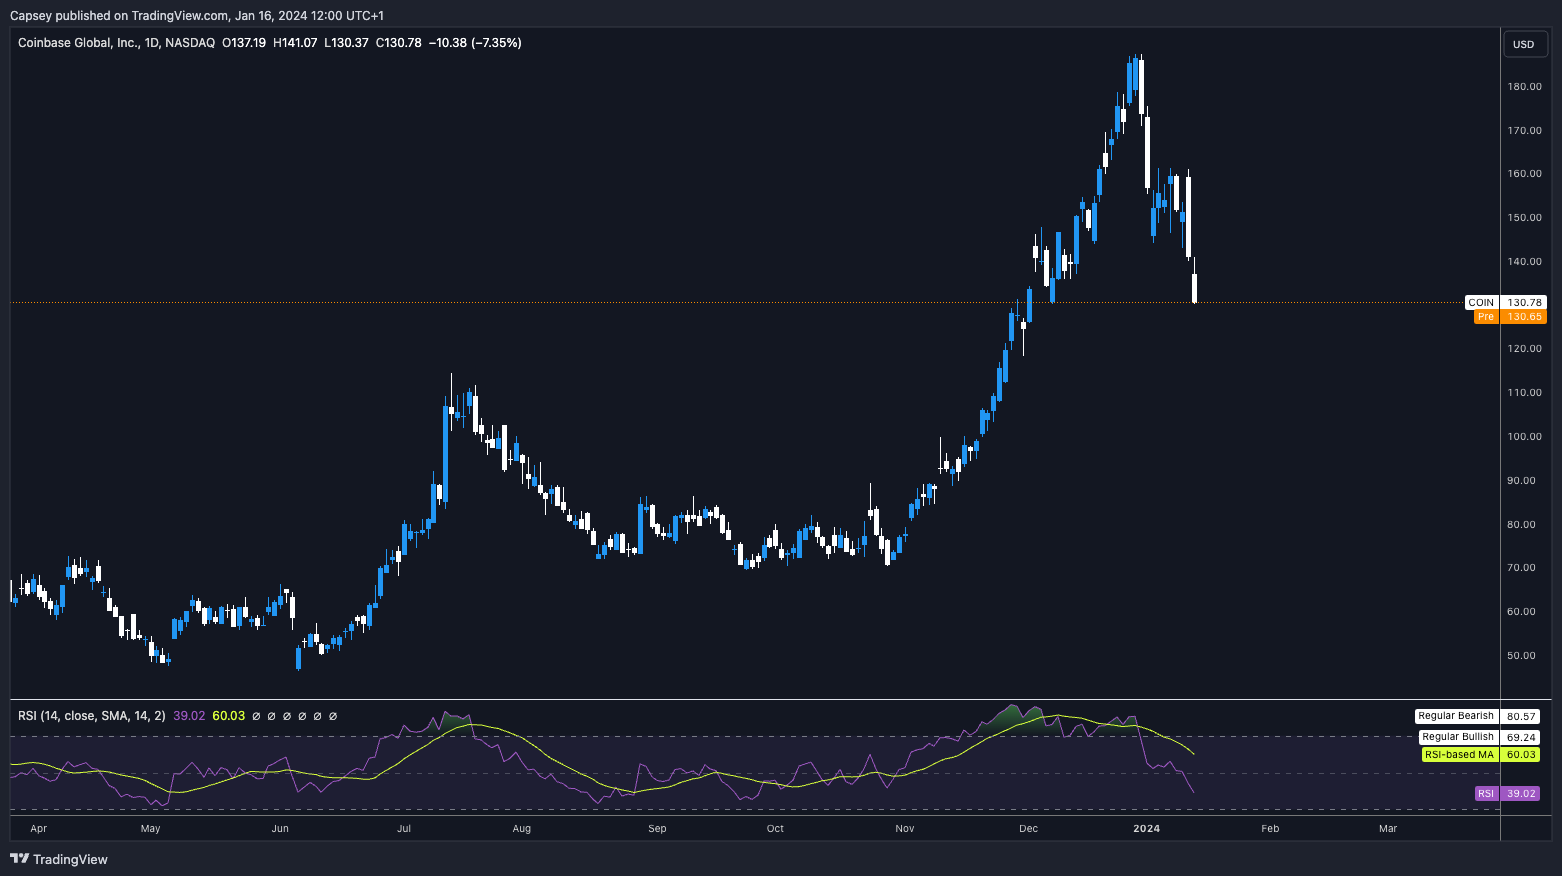
Task: Click the Jul label on the time axis
Action: pyautogui.click(x=404, y=829)
